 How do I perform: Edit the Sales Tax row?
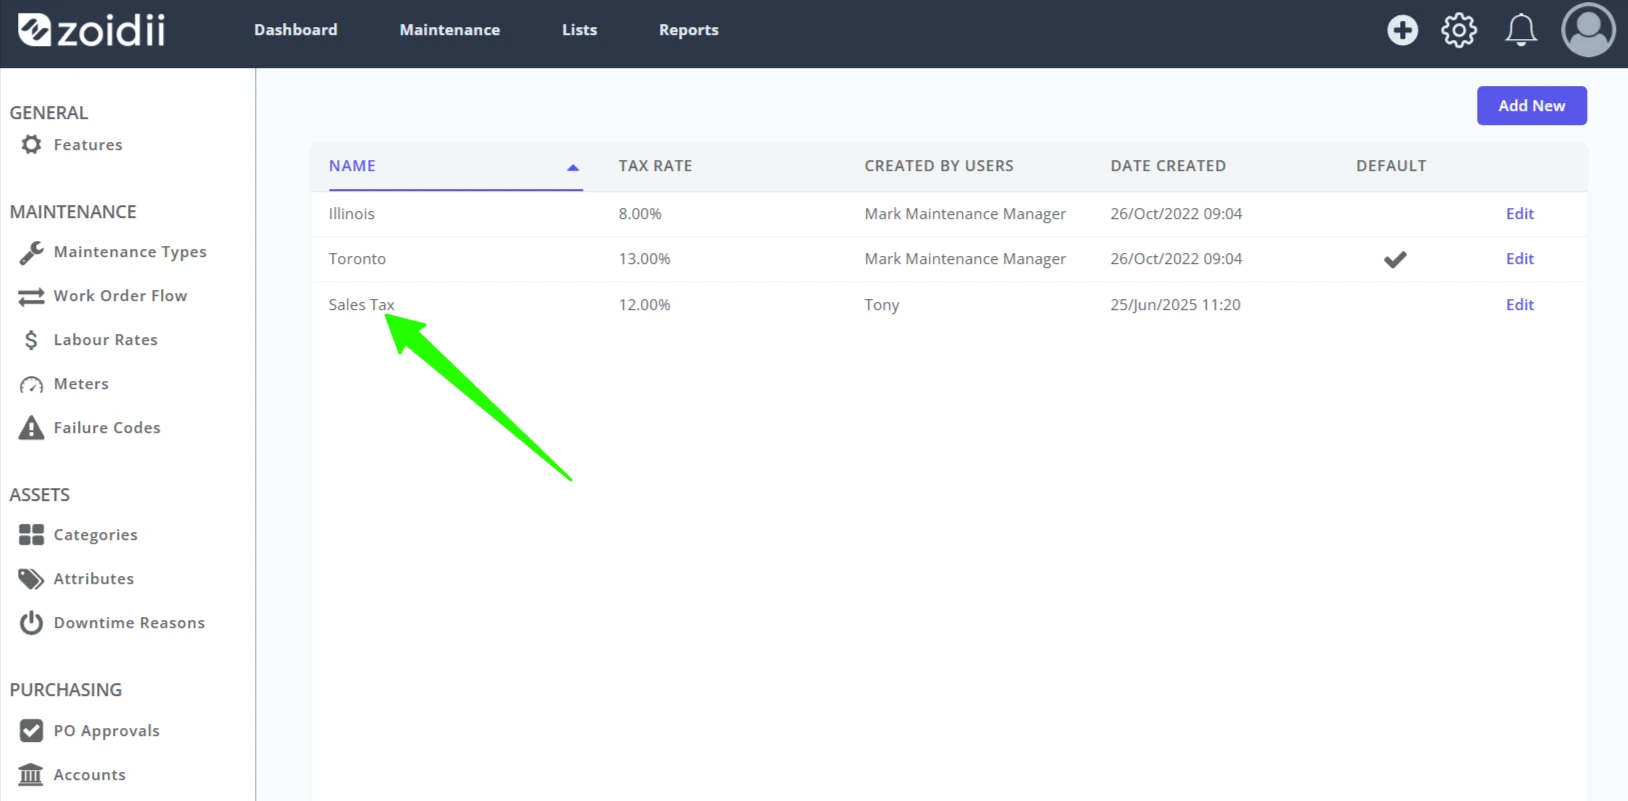[1519, 305]
